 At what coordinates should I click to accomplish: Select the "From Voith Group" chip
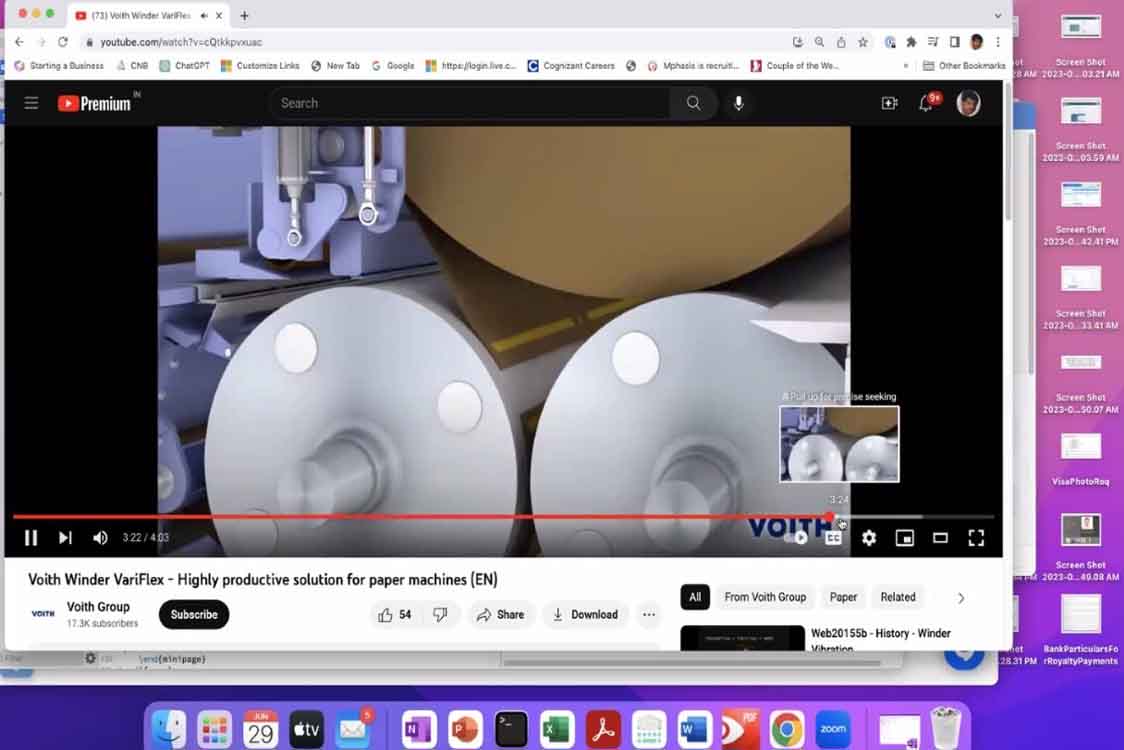[765, 597]
